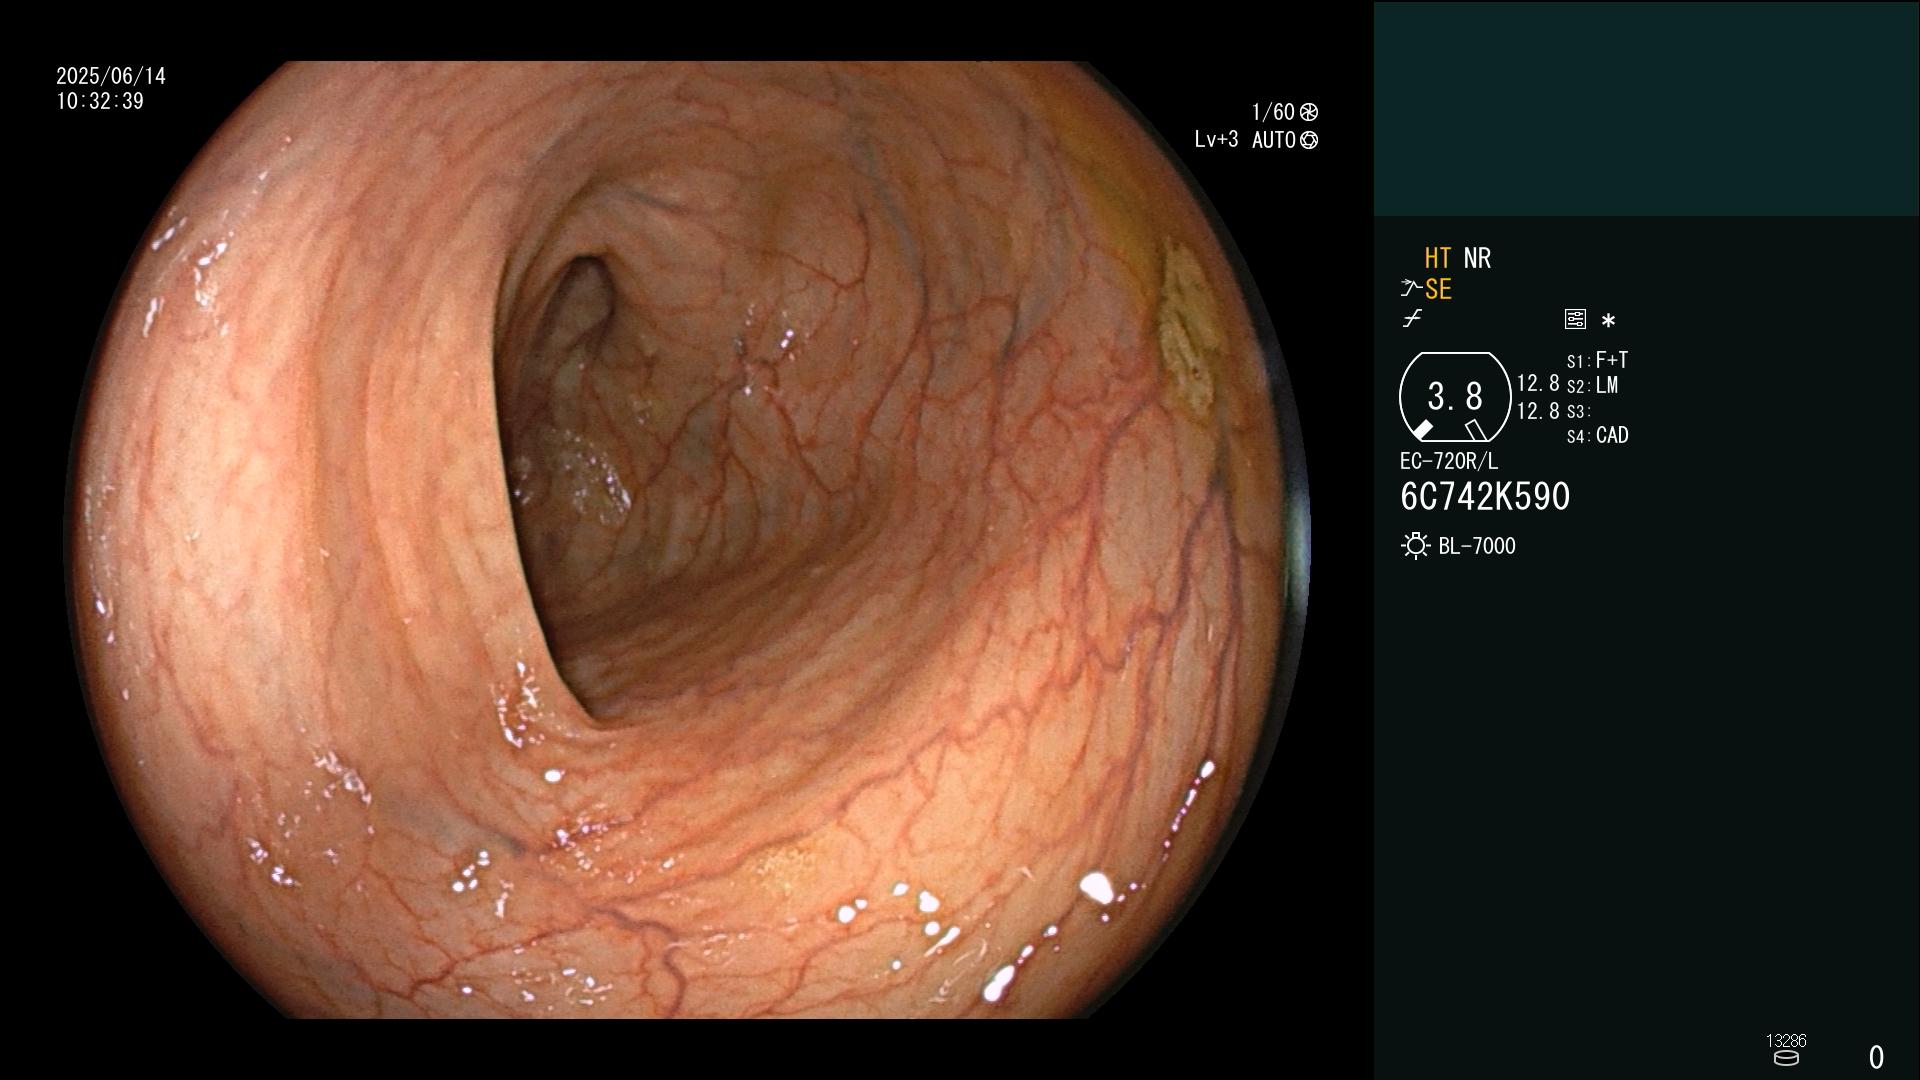The height and width of the screenshot is (1080, 1920).
Task: Click the 2025/06/14 date stamp
Action: 111,77
